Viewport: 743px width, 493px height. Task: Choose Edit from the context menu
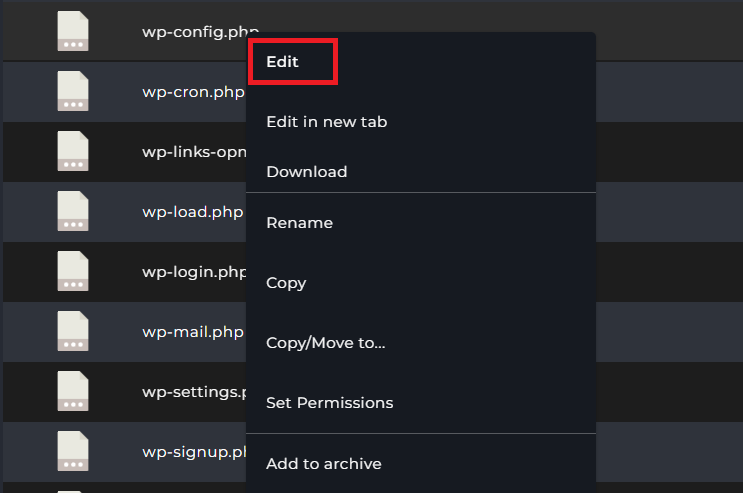[283, 62]
